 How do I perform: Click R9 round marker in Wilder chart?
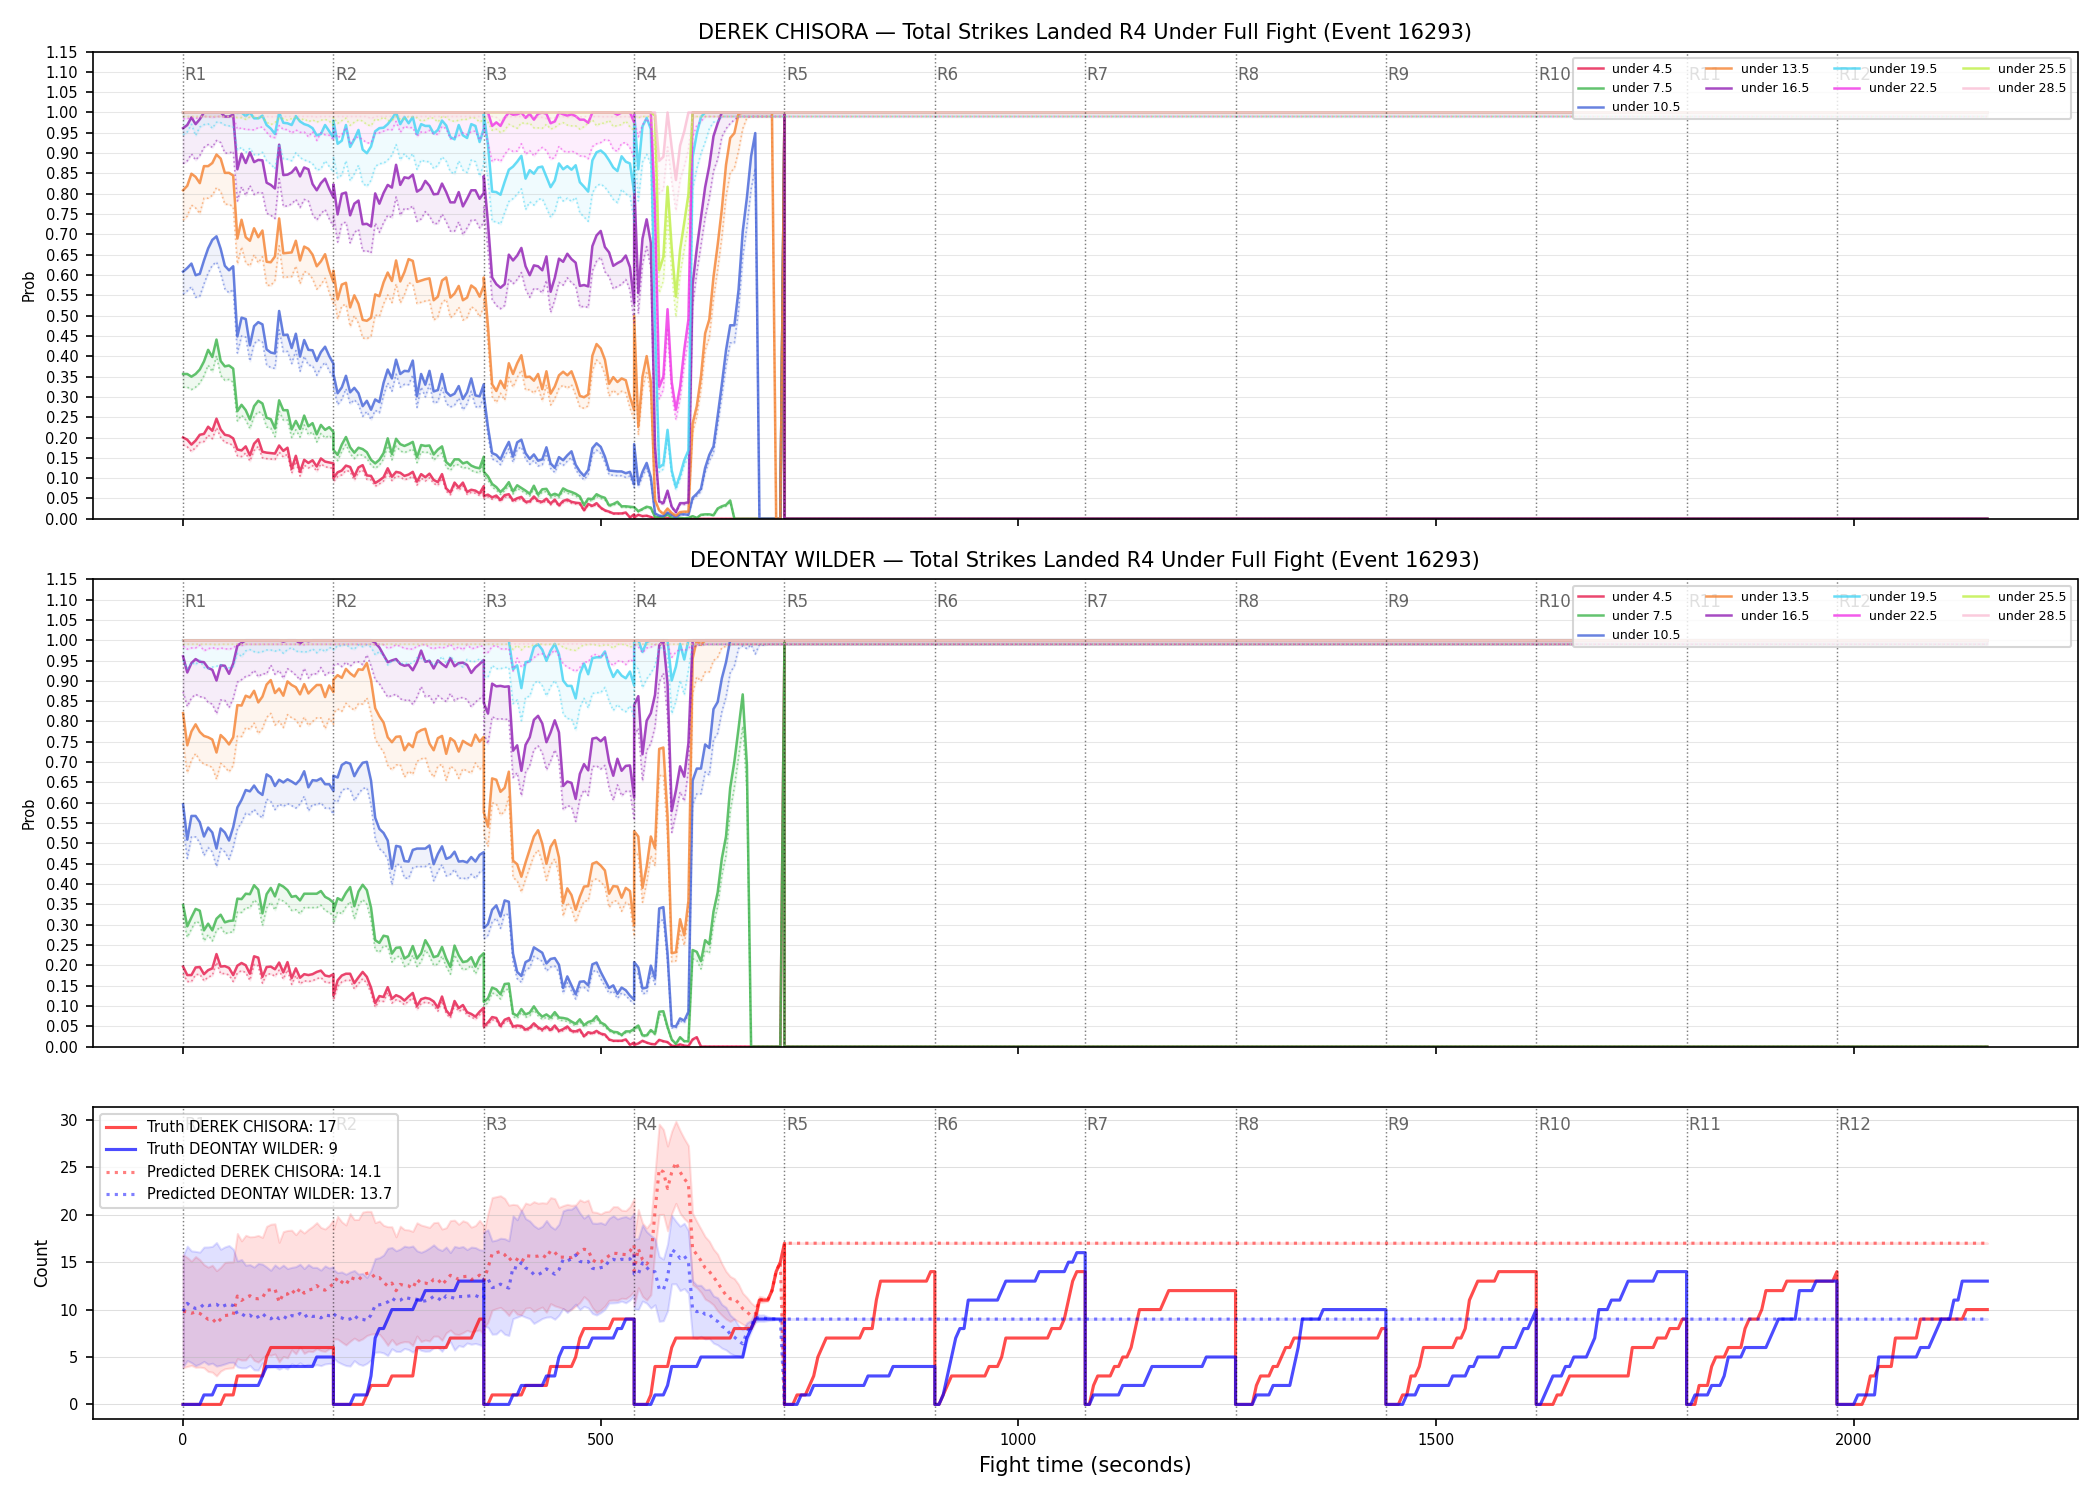click(1398, 601)
